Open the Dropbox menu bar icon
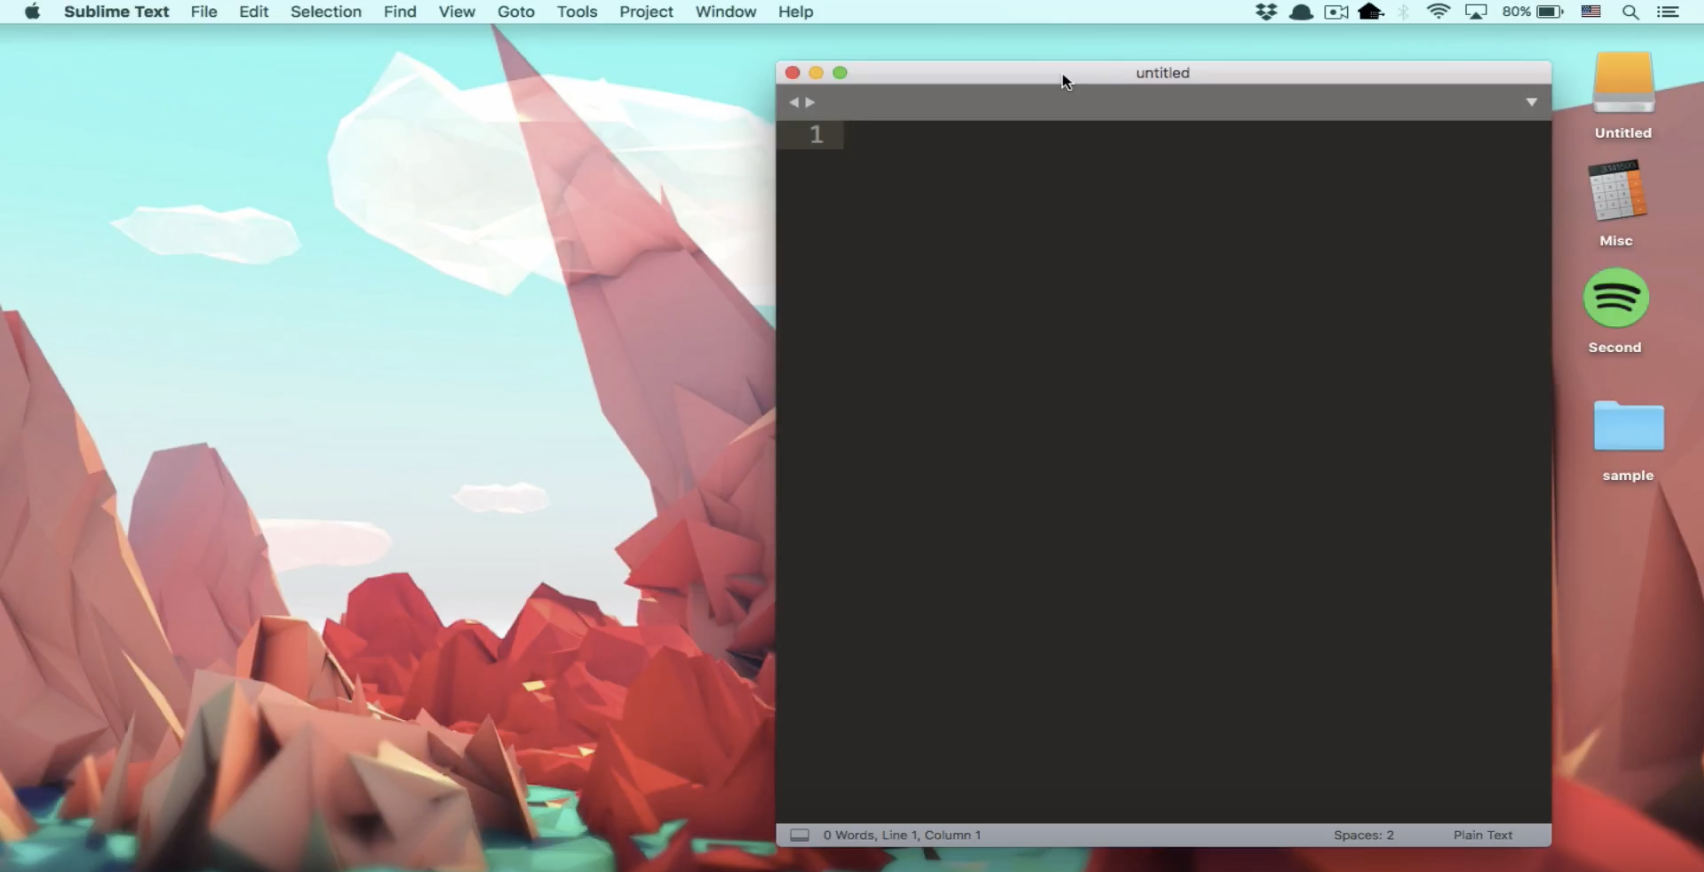 click(1266, 12)
